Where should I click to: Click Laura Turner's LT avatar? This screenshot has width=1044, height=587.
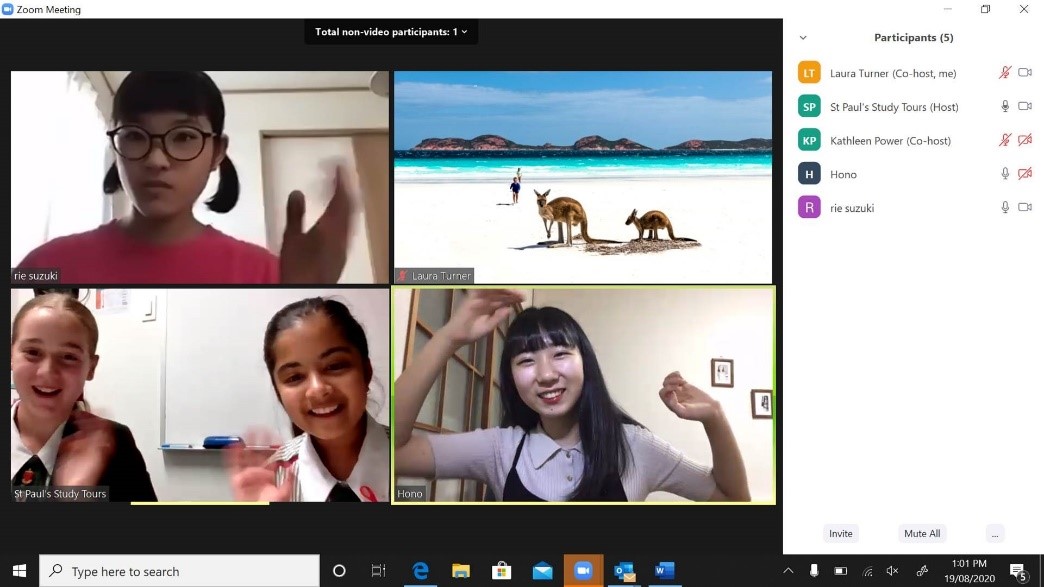click(809, 73)
